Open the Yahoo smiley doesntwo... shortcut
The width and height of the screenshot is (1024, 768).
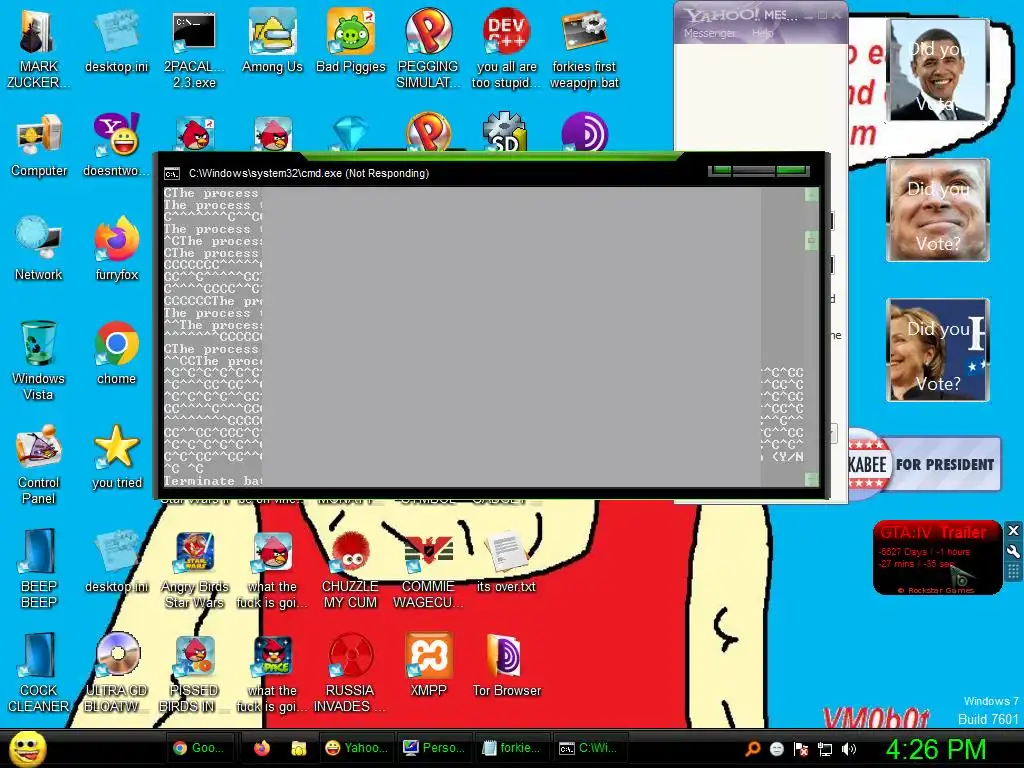(x=116, y=145)
